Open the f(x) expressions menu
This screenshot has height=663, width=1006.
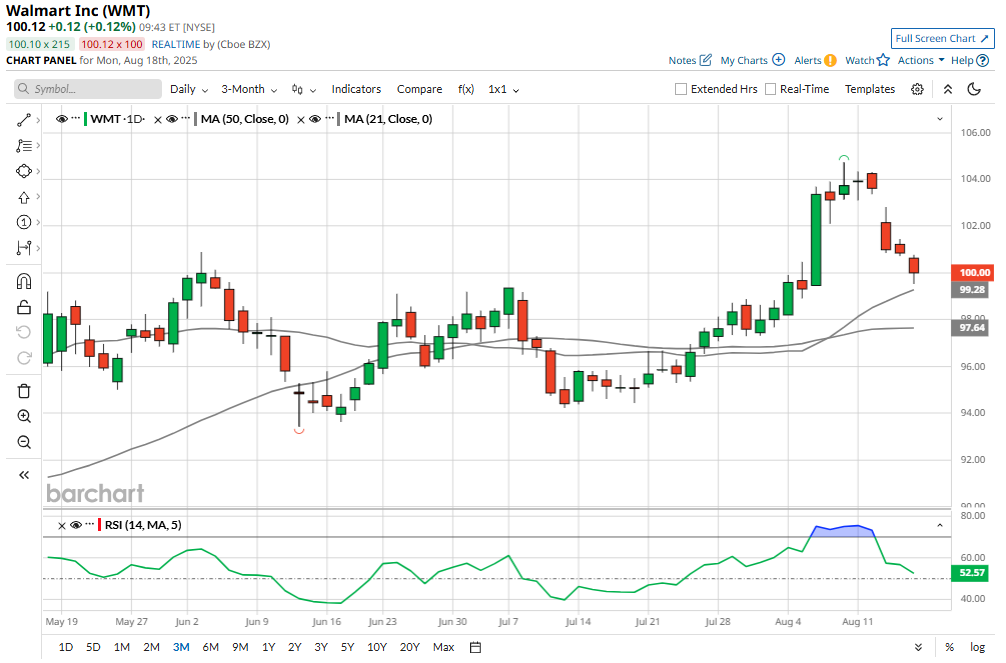pyautogui.click(x=466, y=89)
